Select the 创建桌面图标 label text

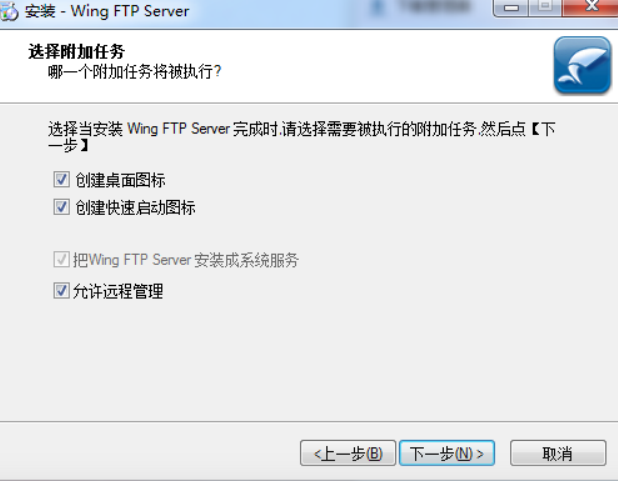(120, 180)
